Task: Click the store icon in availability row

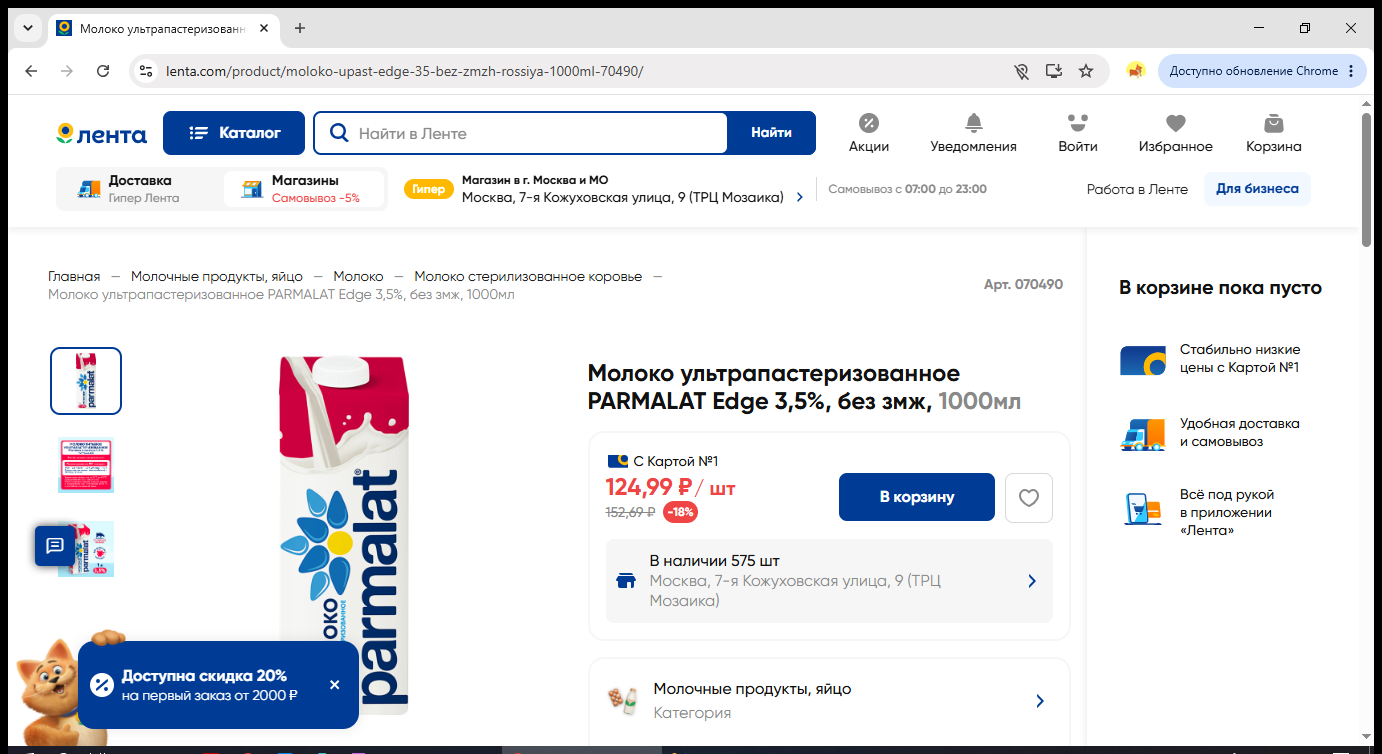Action: tap(626, 581)
